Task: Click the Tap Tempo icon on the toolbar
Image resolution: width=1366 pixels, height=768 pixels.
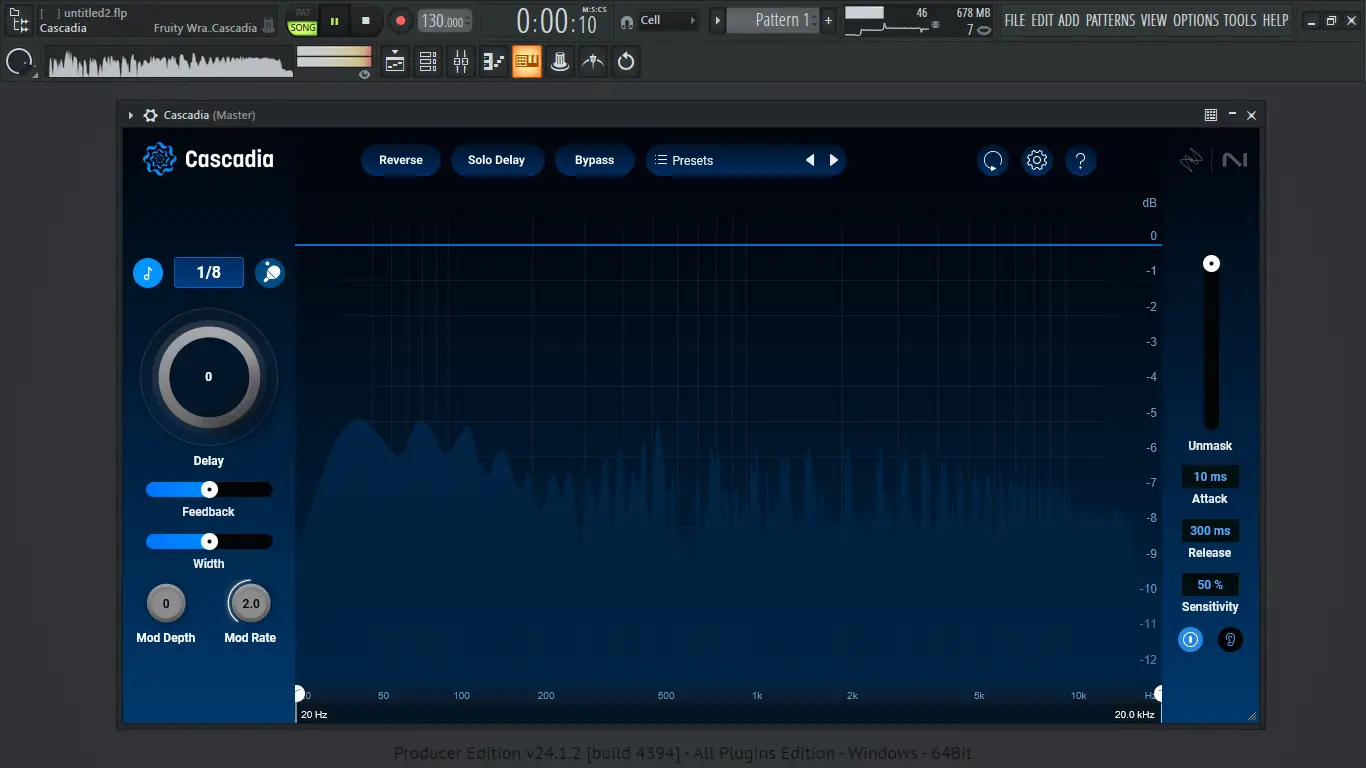Action: [x=593, y=61]
